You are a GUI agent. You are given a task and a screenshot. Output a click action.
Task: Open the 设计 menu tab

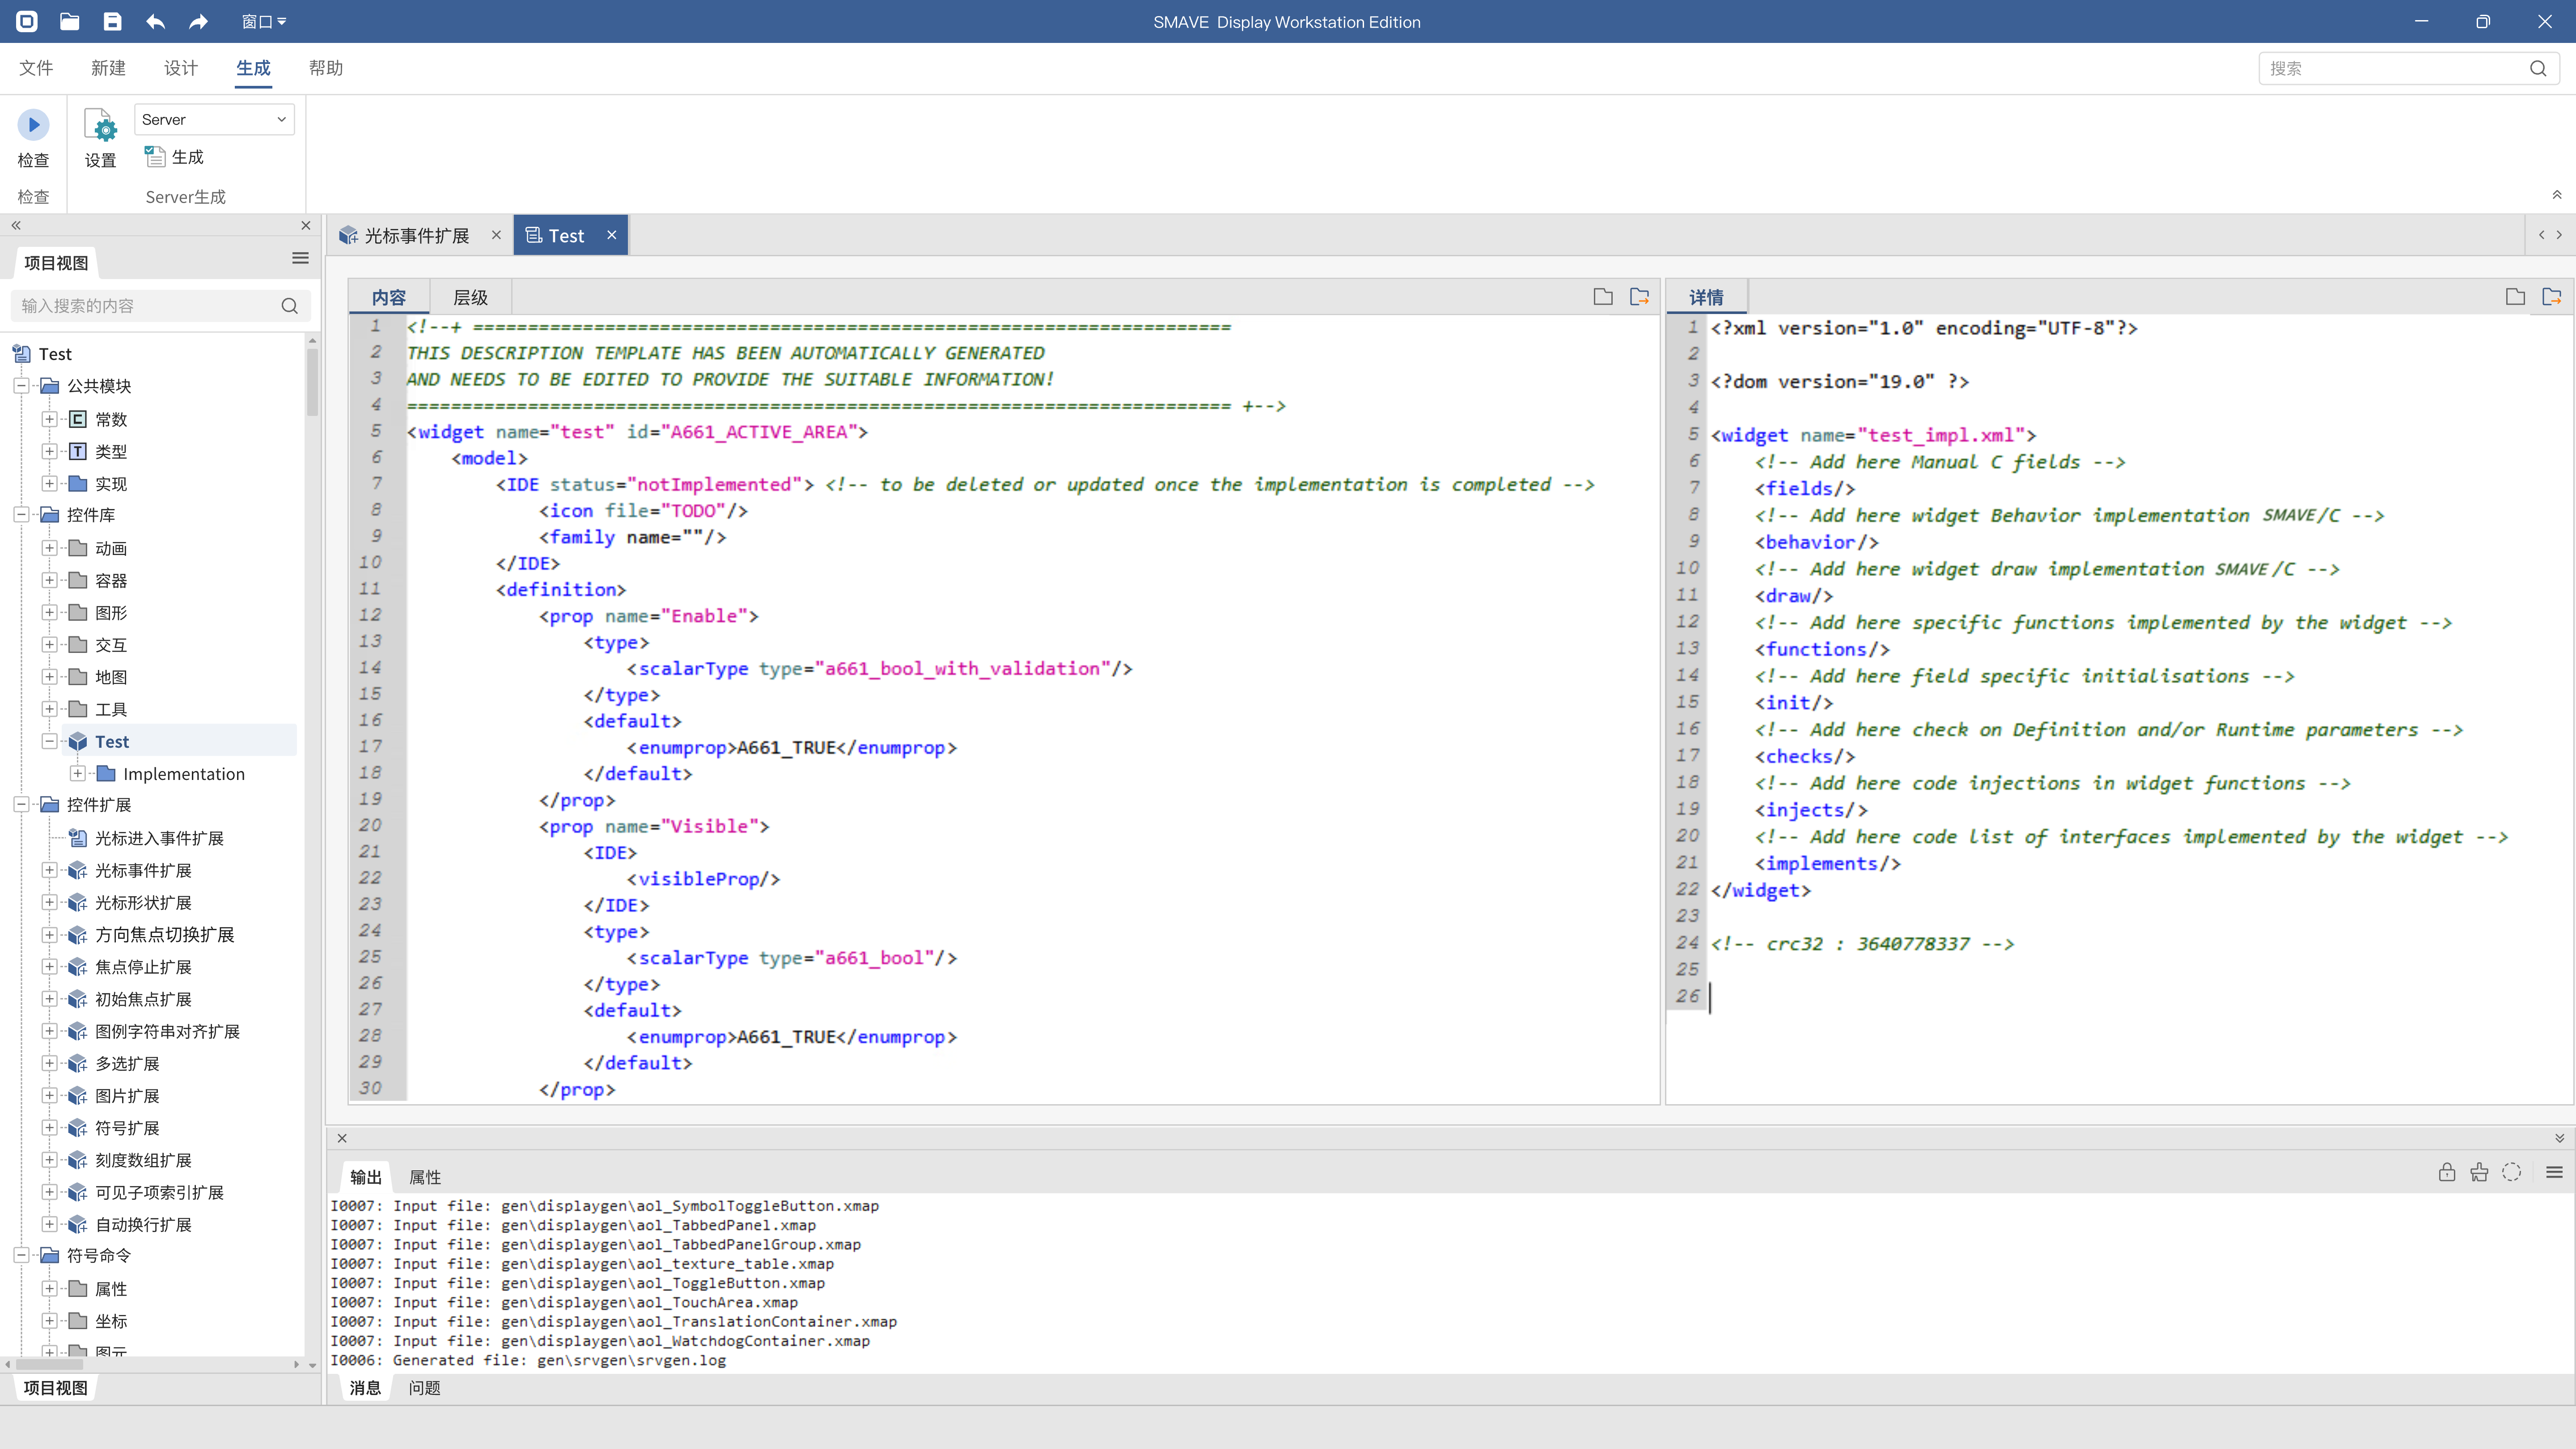181,68
